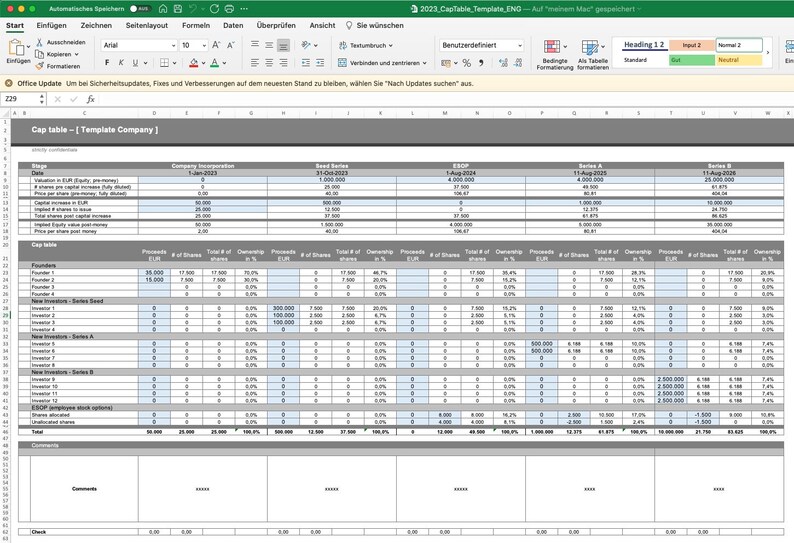Open the Arial font name dropdown
Screen dimensions: 794x543
point(139,45)
